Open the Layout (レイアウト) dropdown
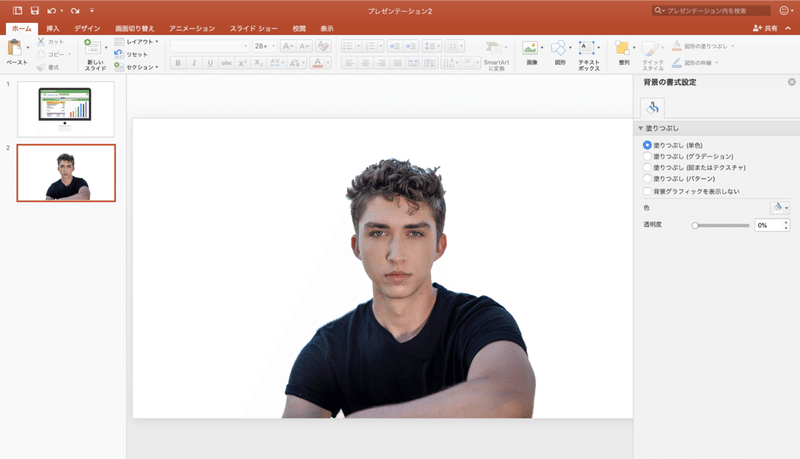Image resolution: width=800 pixels, height=459 pixels. [x=137, y=42]
